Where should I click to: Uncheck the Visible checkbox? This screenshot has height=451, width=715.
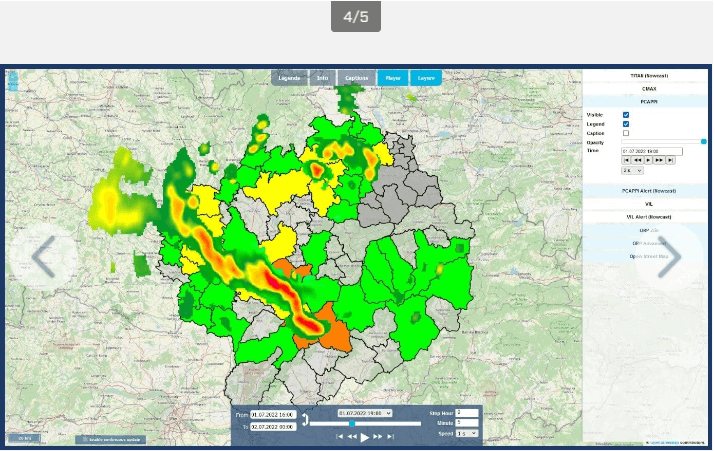(626, 115)
